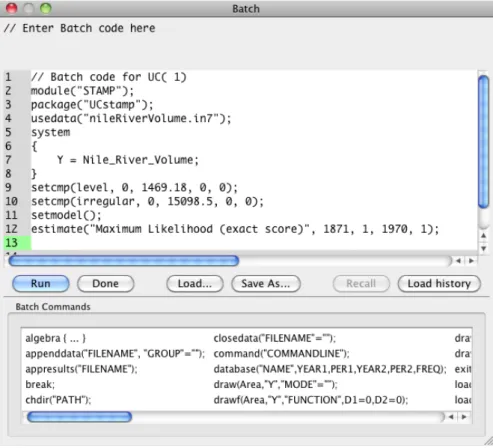
Task: Select the draw(Area,"Y","MODE"="") command
Action: [x=275, y=384]
